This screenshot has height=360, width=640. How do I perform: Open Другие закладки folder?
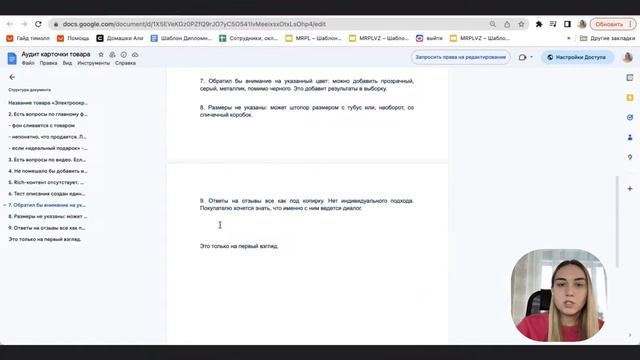coord(607,38)
